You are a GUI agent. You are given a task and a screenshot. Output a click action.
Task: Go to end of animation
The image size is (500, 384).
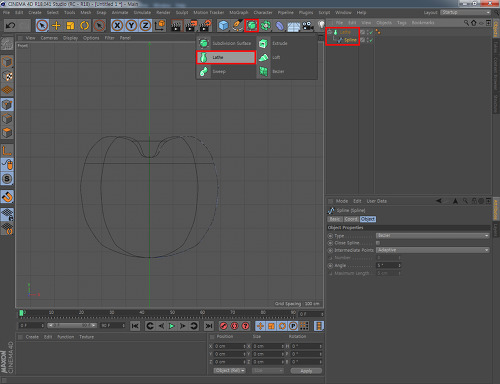point(209,326)
